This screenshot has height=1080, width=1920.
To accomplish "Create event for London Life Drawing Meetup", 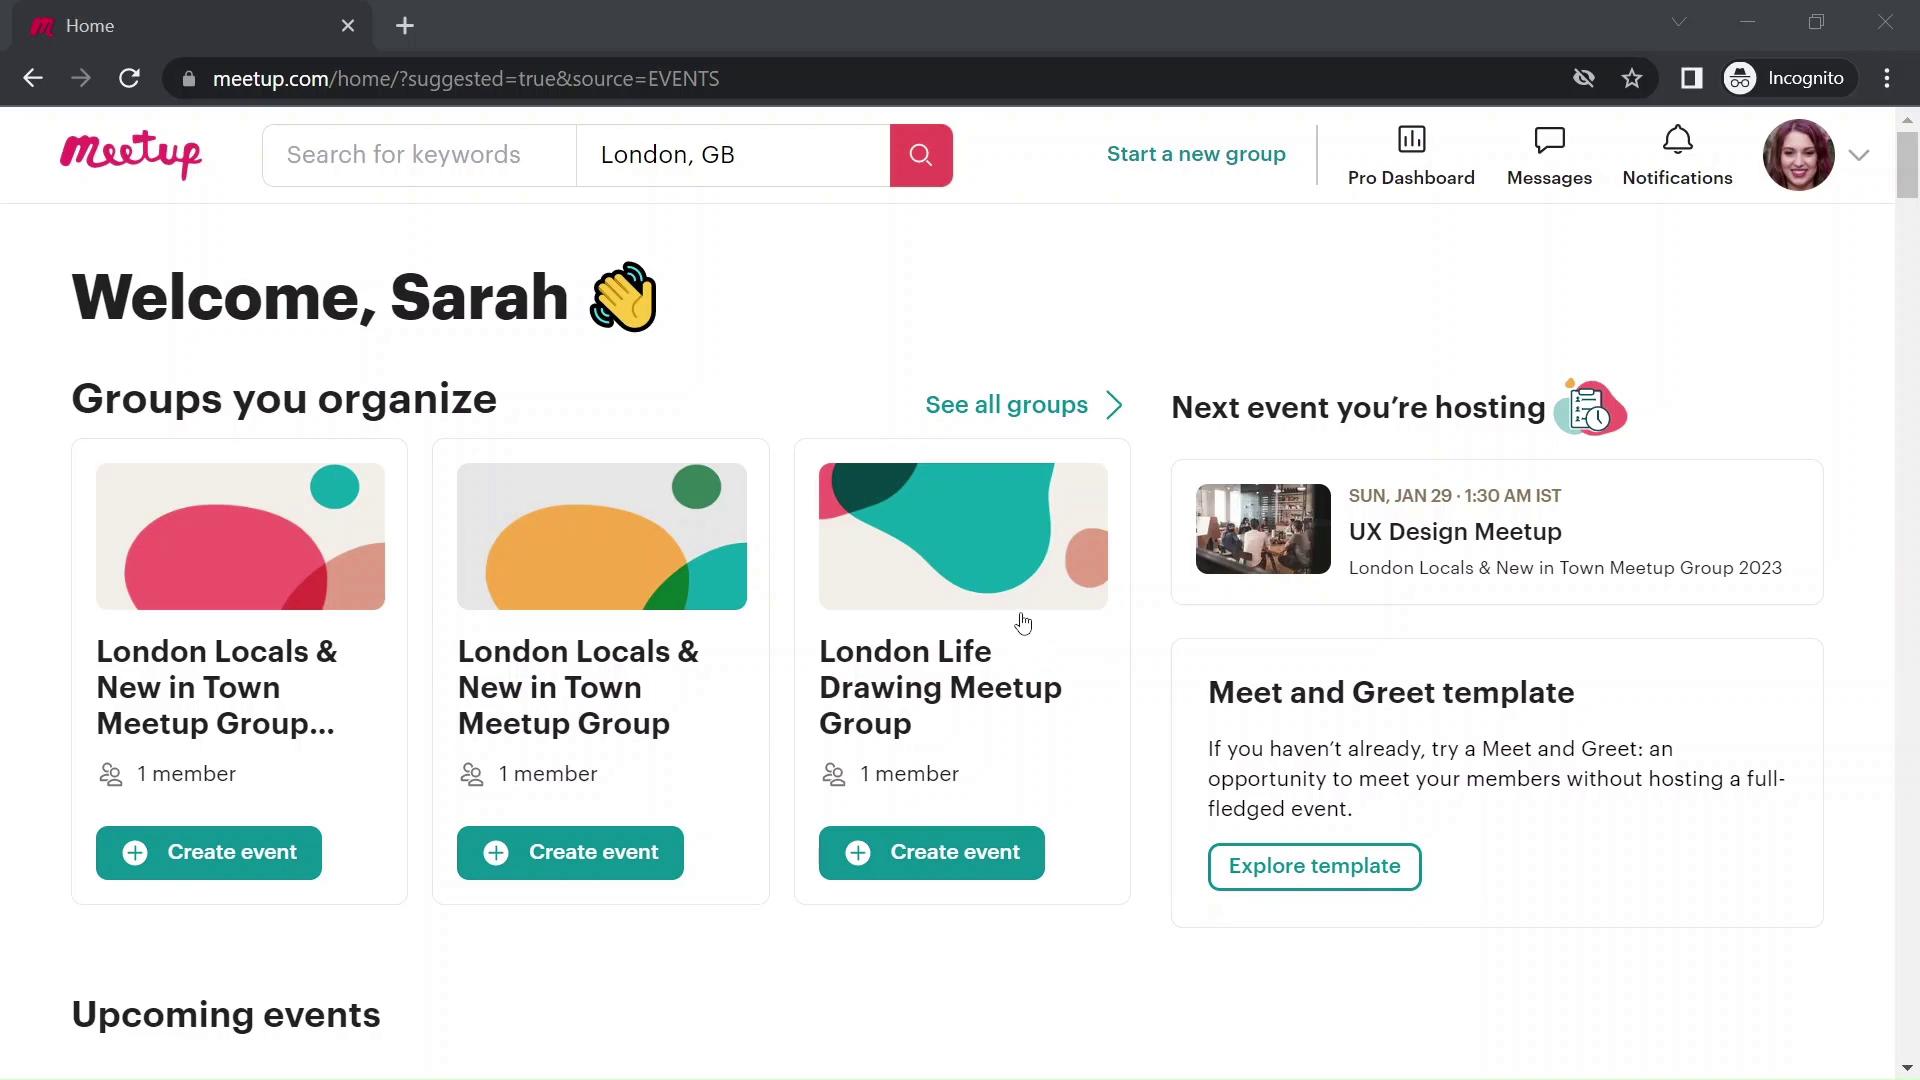I will (x=932, y=851).
